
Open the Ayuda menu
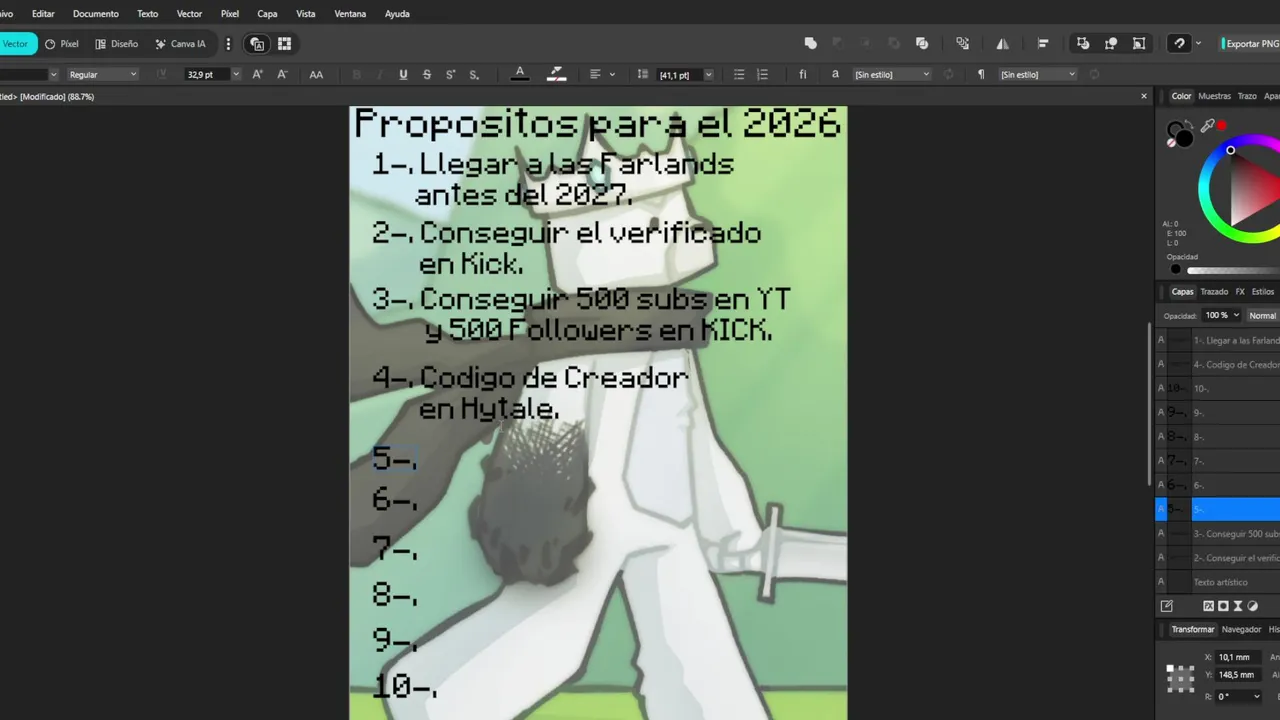coord(397,14)
